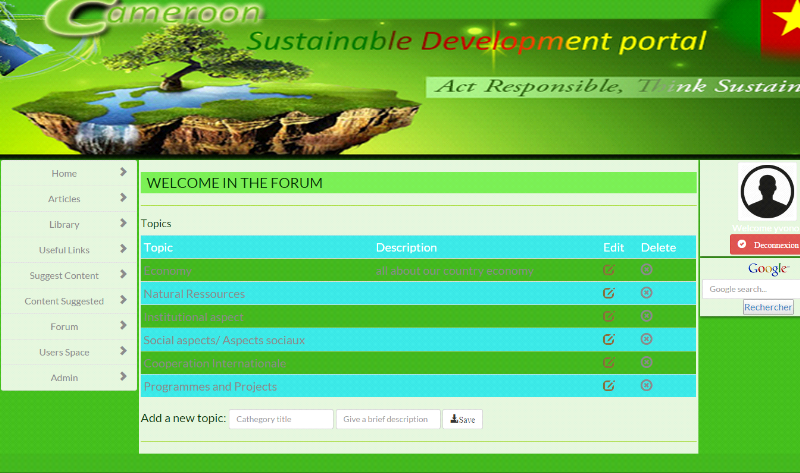Screen dimensions: 800x473
Task: Click the Google logo
Action: [769, 269]
